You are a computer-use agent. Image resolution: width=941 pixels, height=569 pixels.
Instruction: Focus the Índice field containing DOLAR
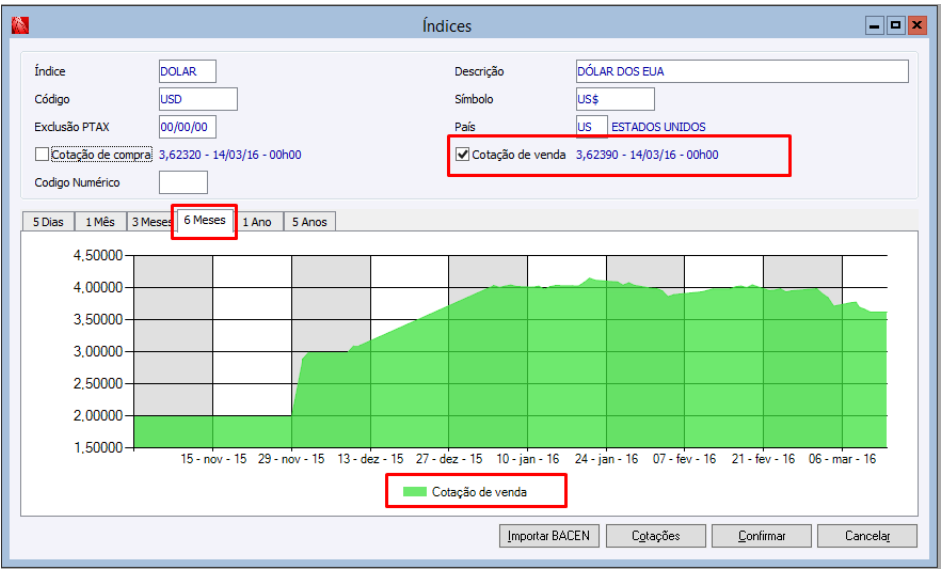click(x=187, y=71)
